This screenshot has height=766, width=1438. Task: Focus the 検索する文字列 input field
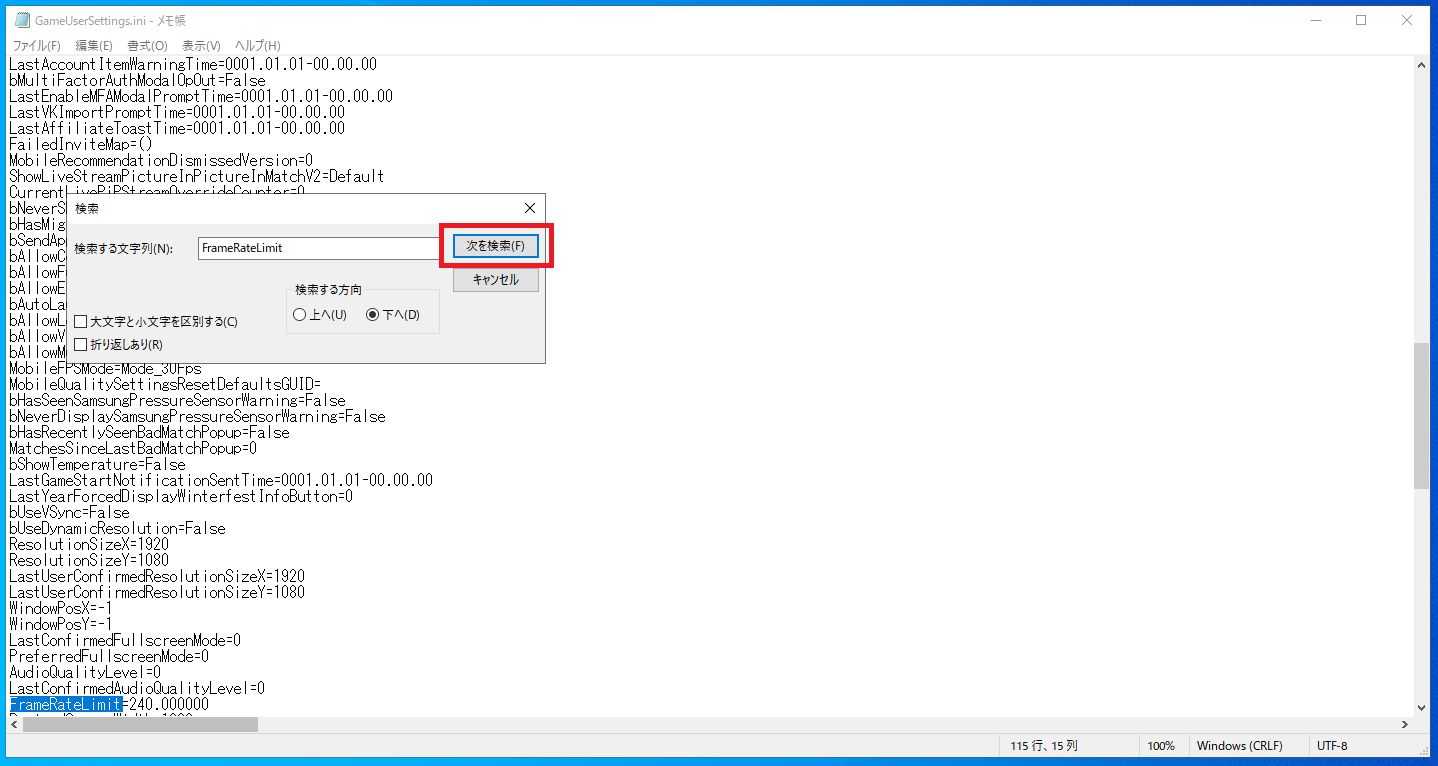tap(318, 248)
